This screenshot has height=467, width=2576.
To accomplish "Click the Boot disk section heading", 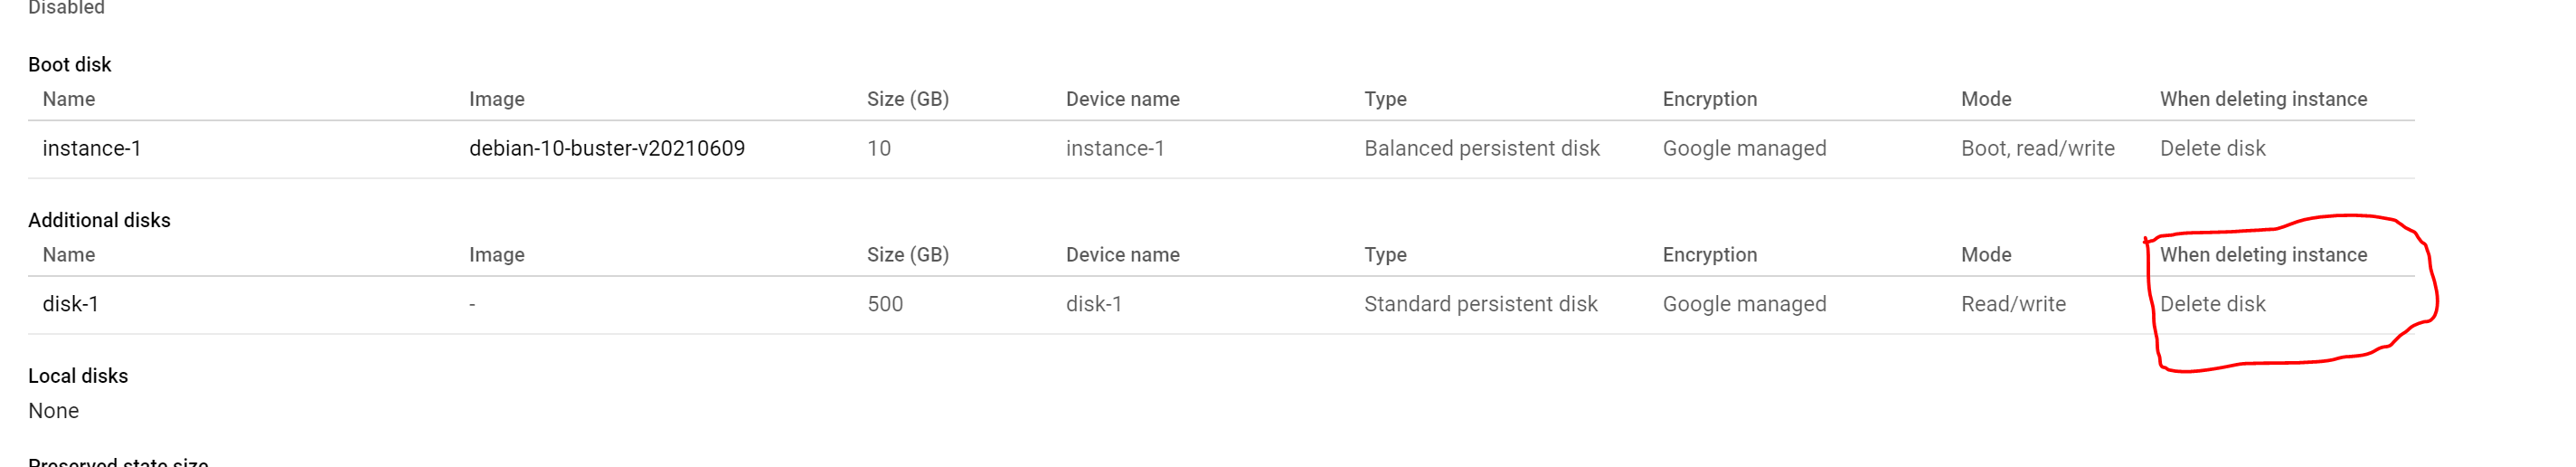I will (69, 65).
